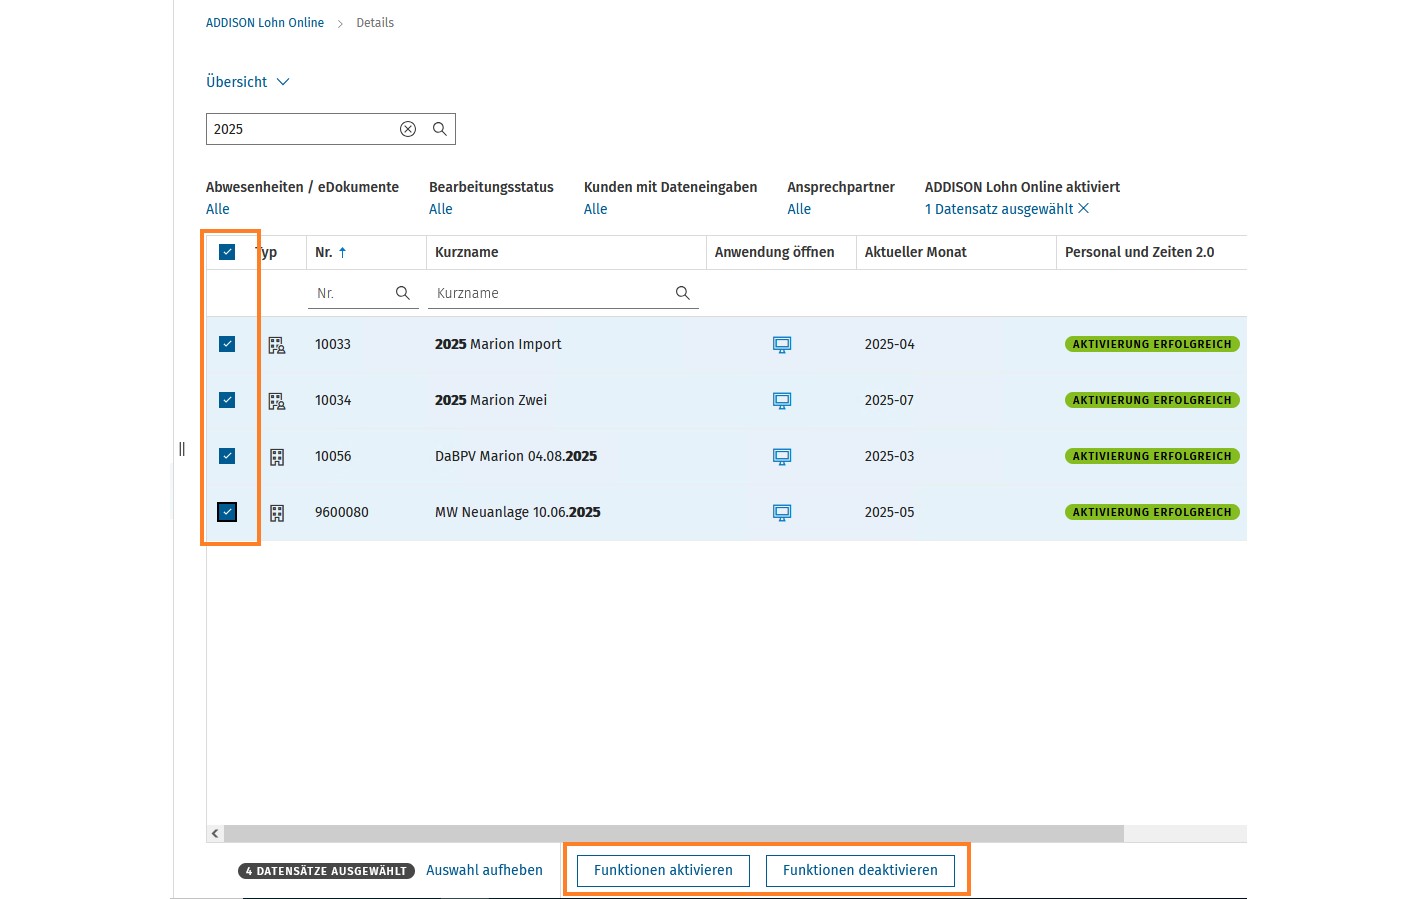The height and width of the screenshot is (899, 1416).
Task: Clear the 2025 search field text
Action: [x=408, y=129]
